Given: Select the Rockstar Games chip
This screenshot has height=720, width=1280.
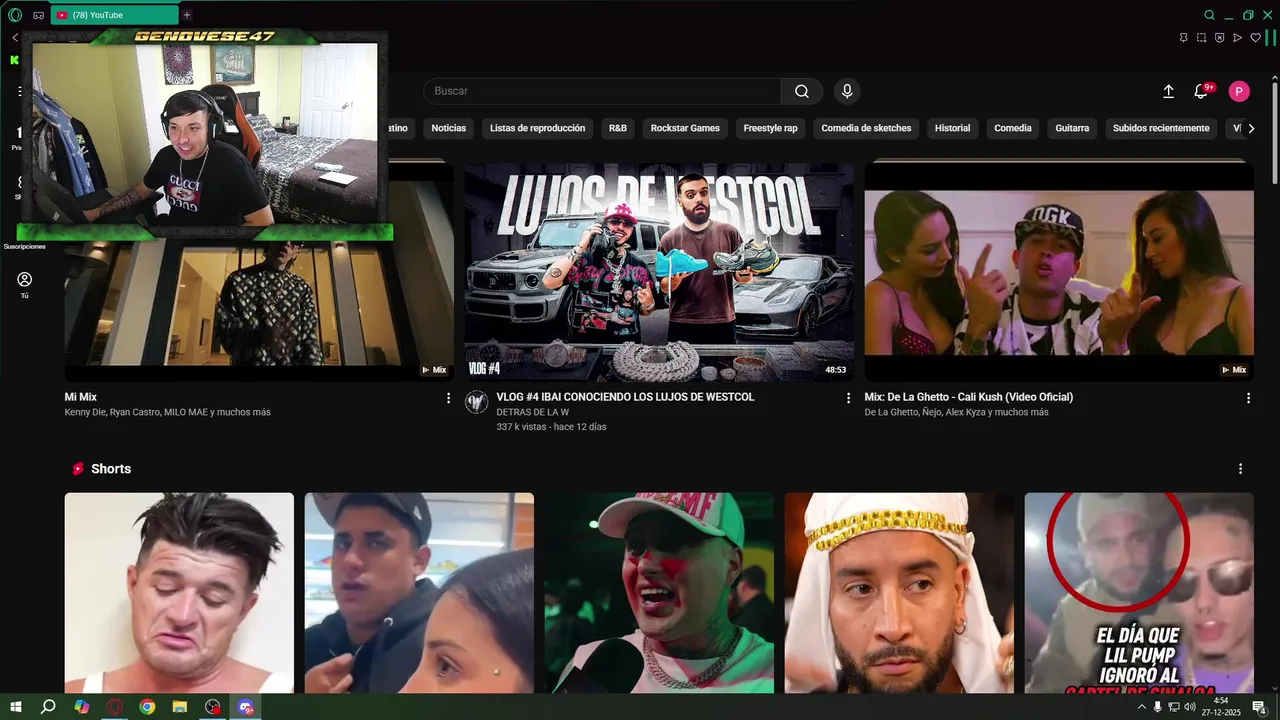Looking at the screenshot, I should tap(685, 128).
